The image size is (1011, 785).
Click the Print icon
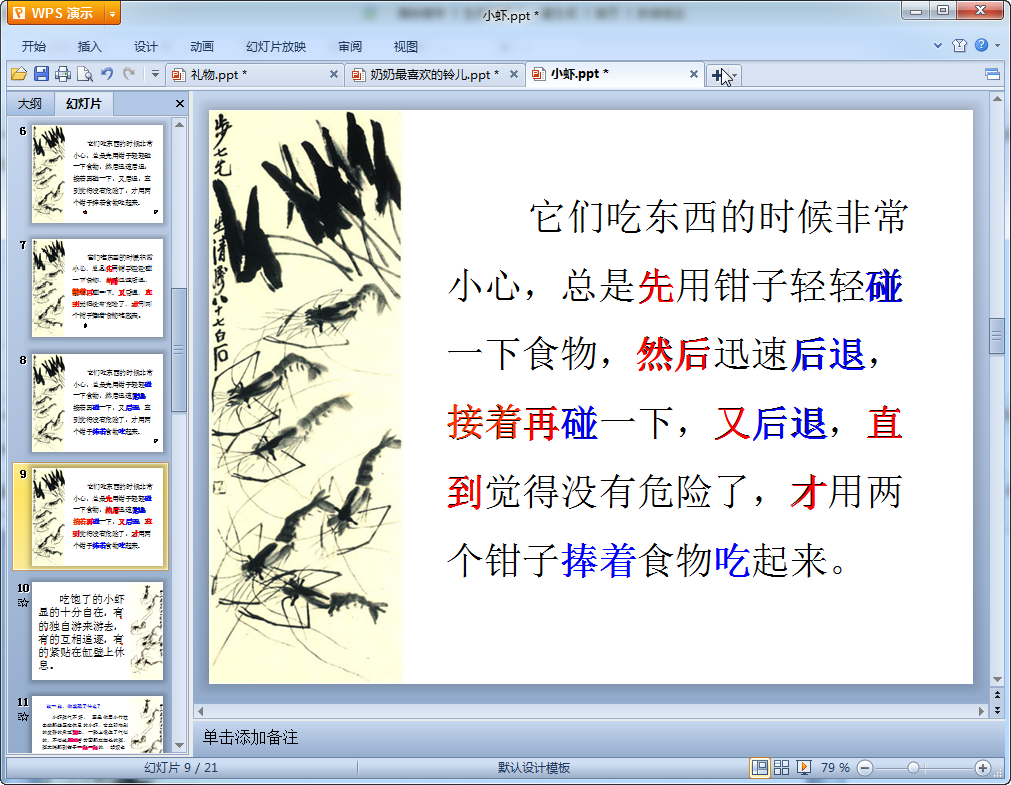coord(63,74)
